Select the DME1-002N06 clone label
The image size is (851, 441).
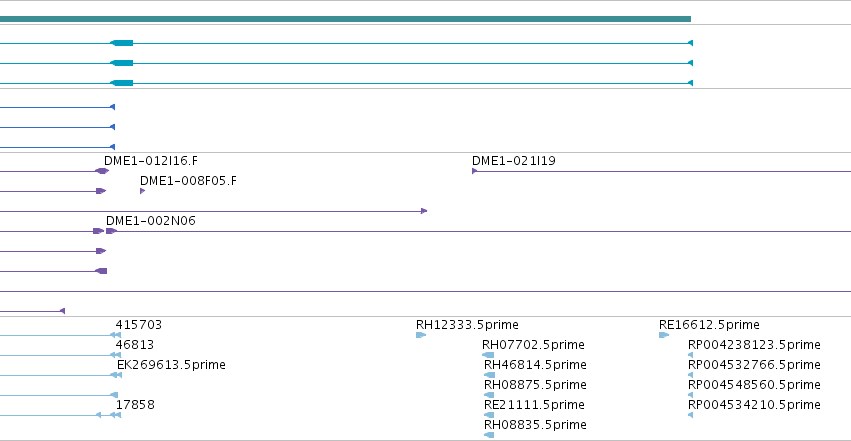[x=150, y=221]
